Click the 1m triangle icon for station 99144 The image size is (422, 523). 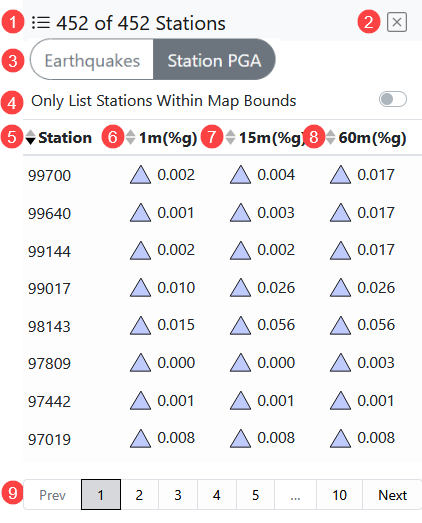140,250
